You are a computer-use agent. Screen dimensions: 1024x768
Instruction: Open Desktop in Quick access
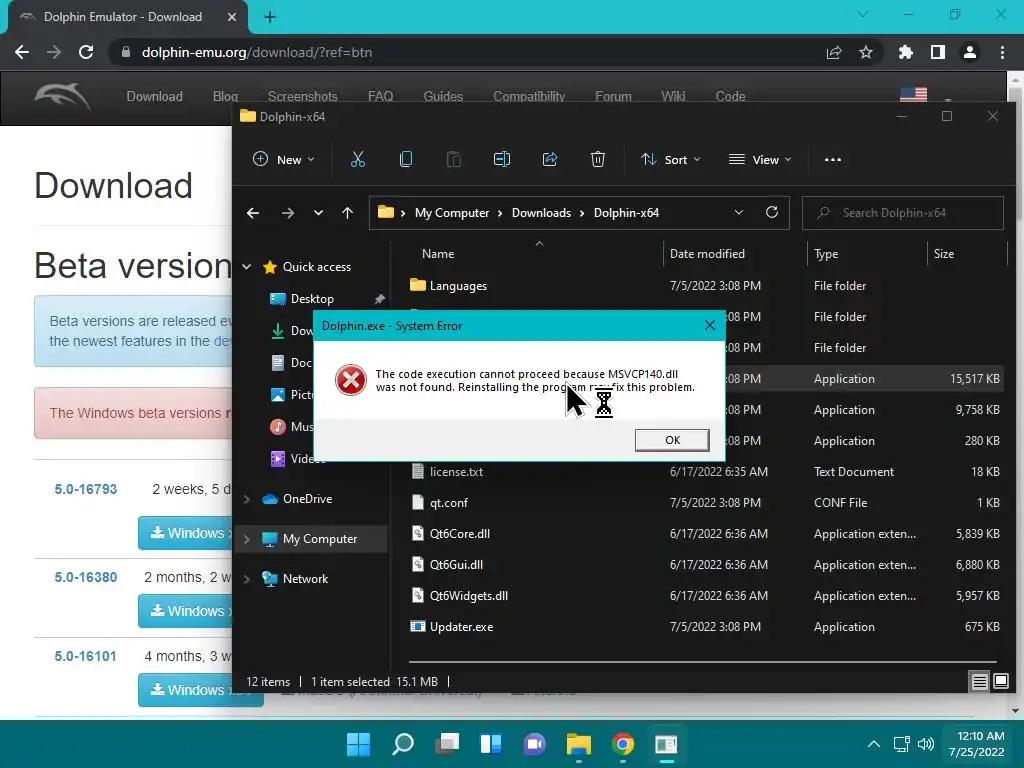click(x=312, y=298)
